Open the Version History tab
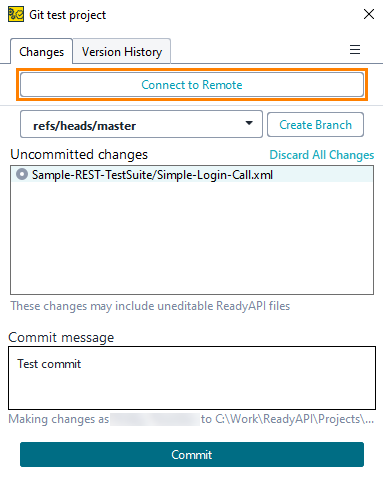383x488 pixels. [122, 52]
